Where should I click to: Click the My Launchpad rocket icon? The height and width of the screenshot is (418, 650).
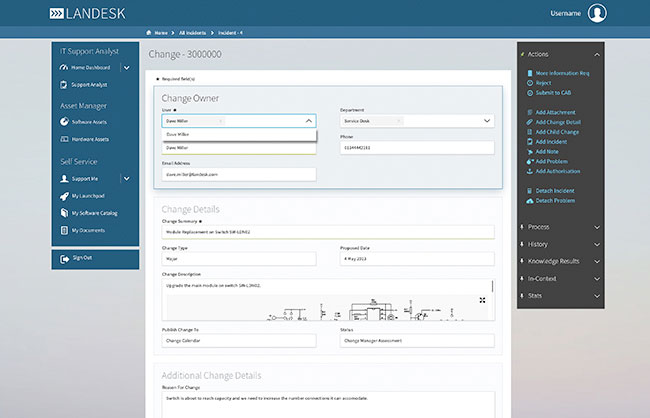tap(62, 195)
